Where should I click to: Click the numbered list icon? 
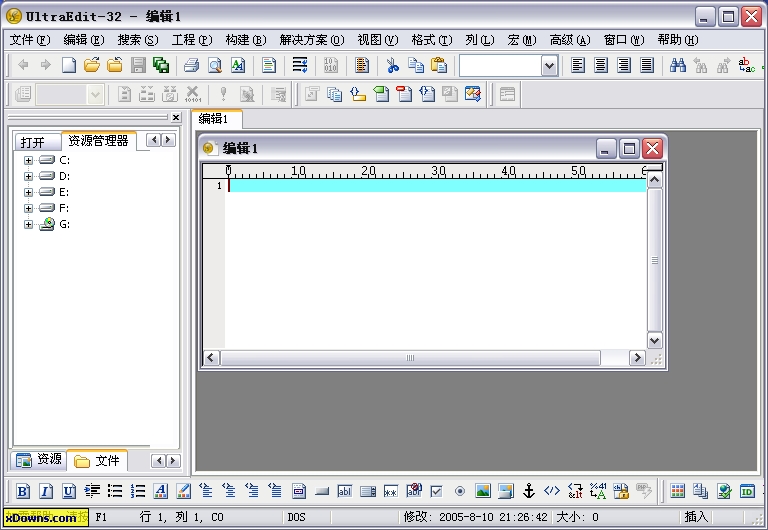coord(138,491)
